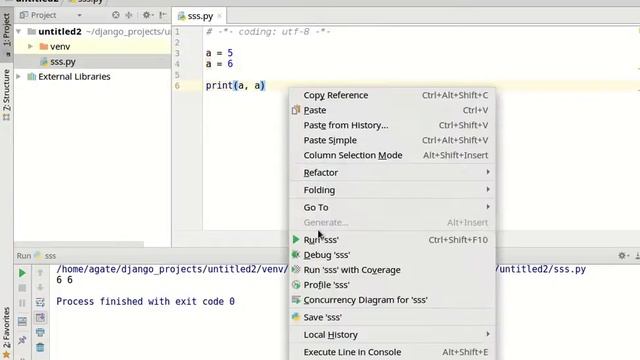Enable Column Selection Mode in menu
The height and width of the screenshot is (360, 640).
point(392,156)
